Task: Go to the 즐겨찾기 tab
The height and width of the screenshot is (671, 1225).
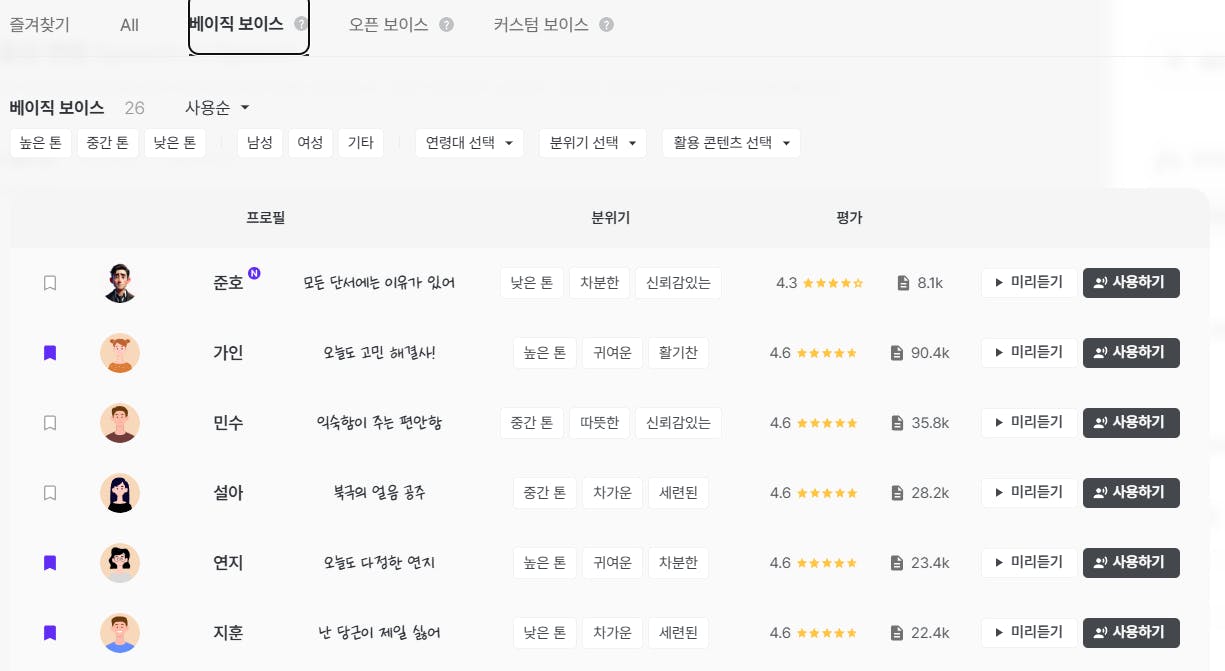Action: 39,25
